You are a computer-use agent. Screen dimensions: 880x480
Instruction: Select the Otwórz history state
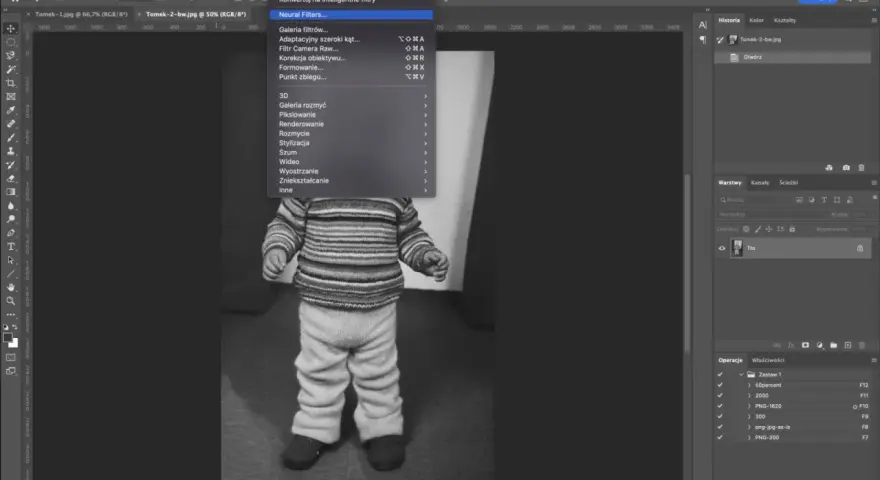point(792,57)
